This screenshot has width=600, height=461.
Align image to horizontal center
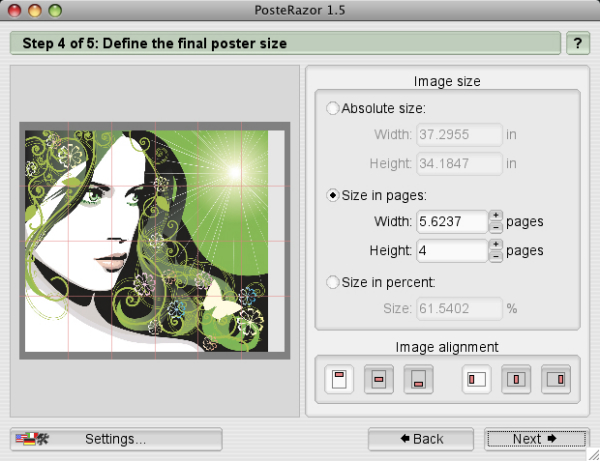[516, 379]
